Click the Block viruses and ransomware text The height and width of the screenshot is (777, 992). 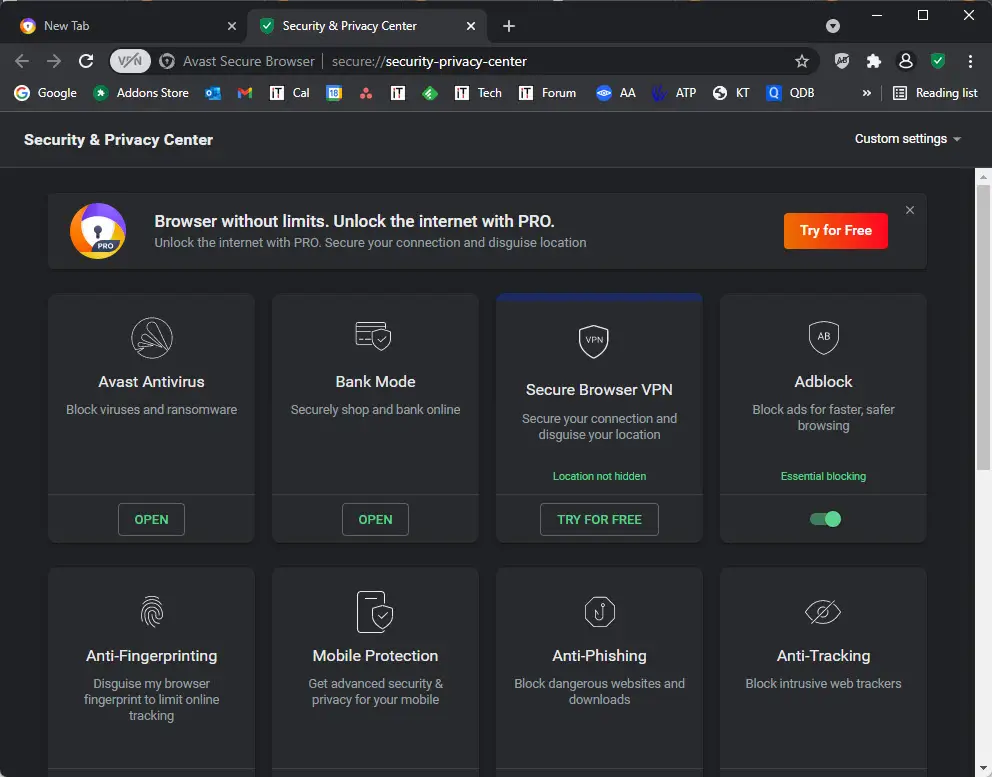(151, 409)
